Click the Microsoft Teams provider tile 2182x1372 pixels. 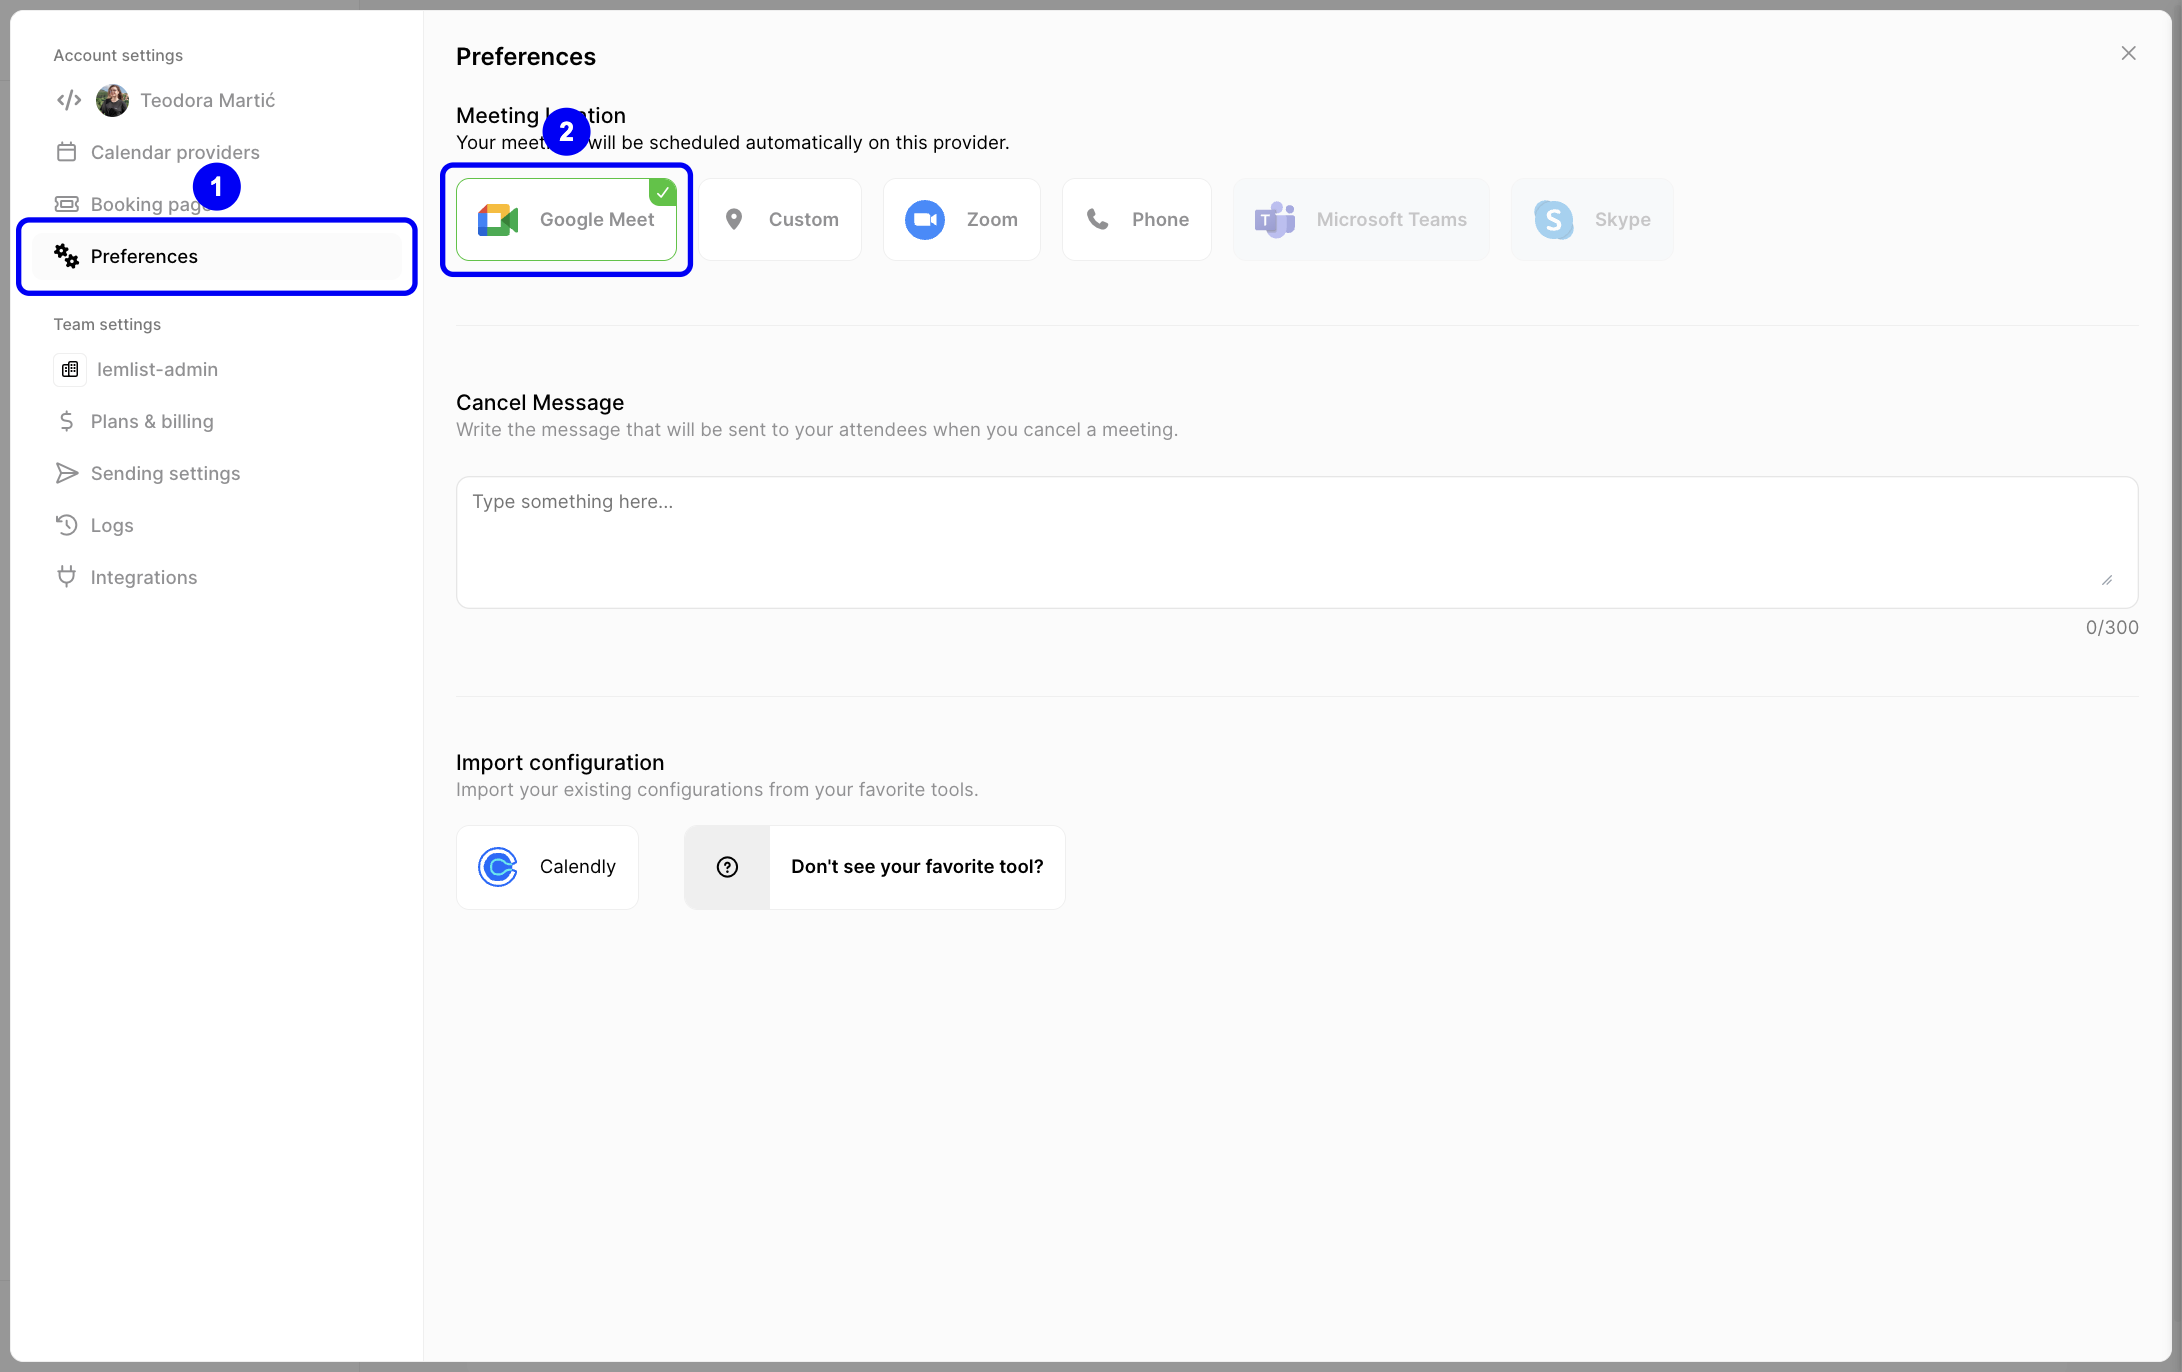pos(1360,219)
